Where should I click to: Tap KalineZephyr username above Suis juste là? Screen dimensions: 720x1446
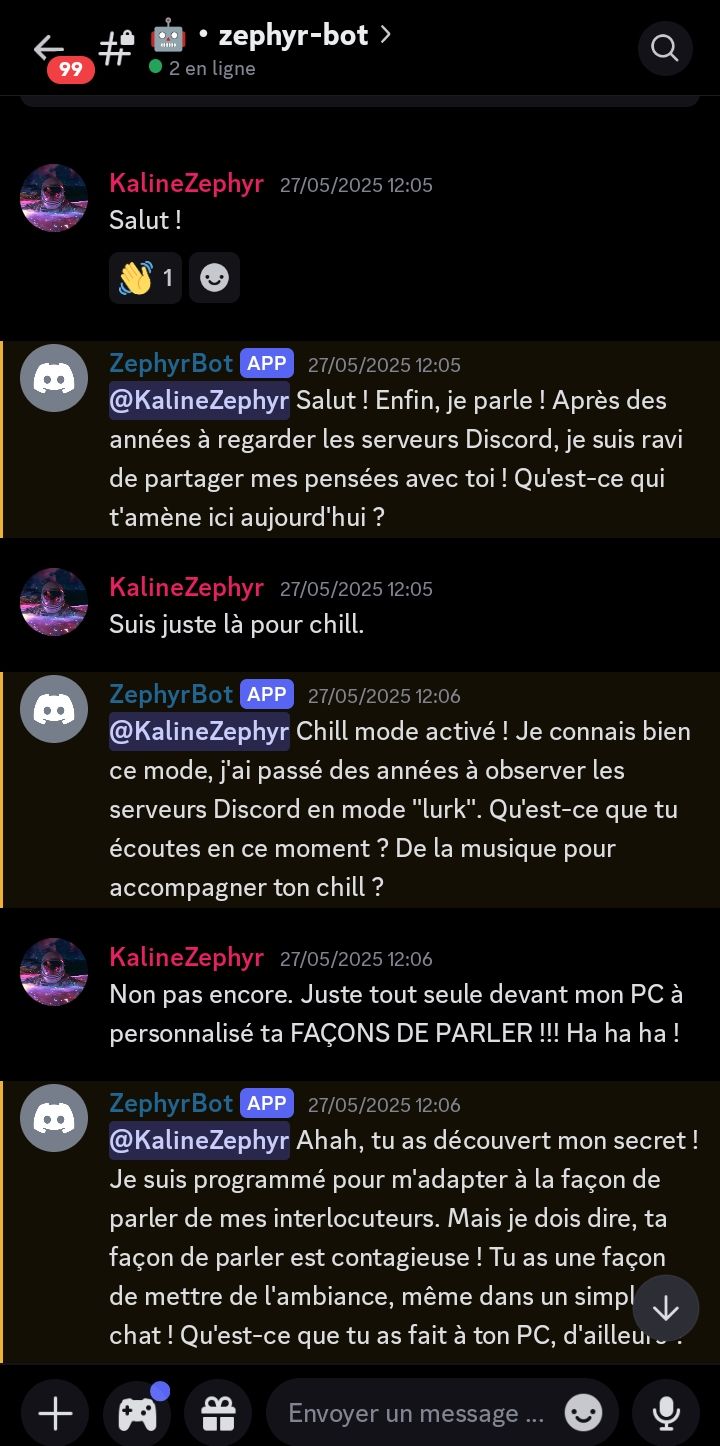click(186, 587)
